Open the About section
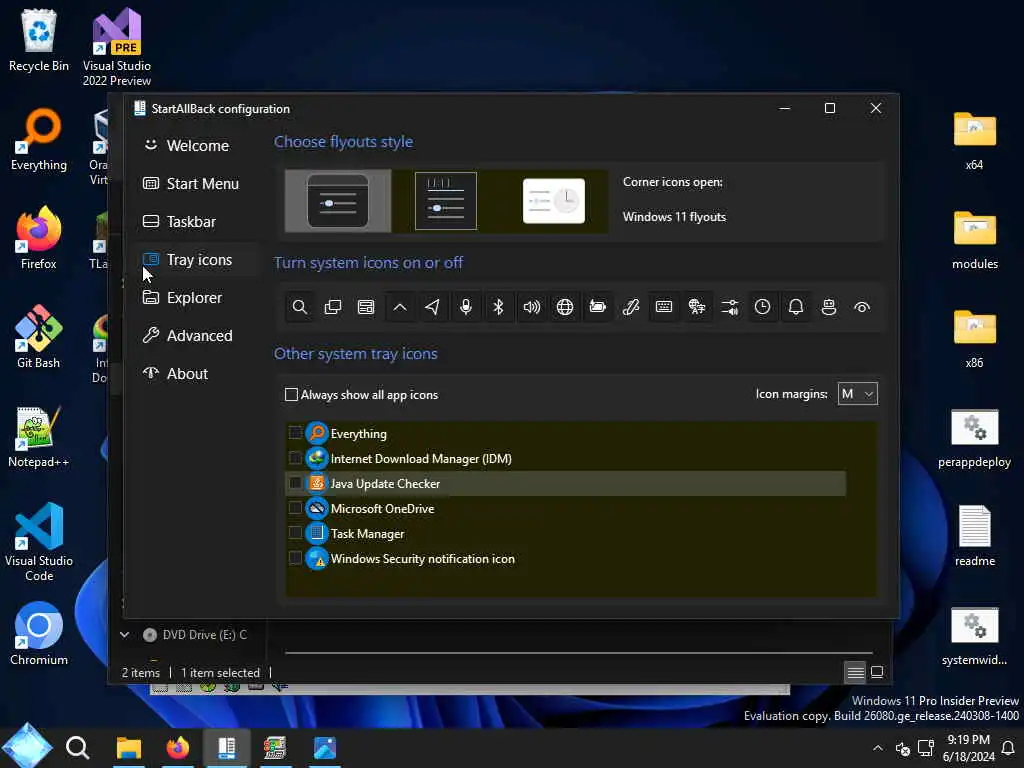 pos(198,374)
